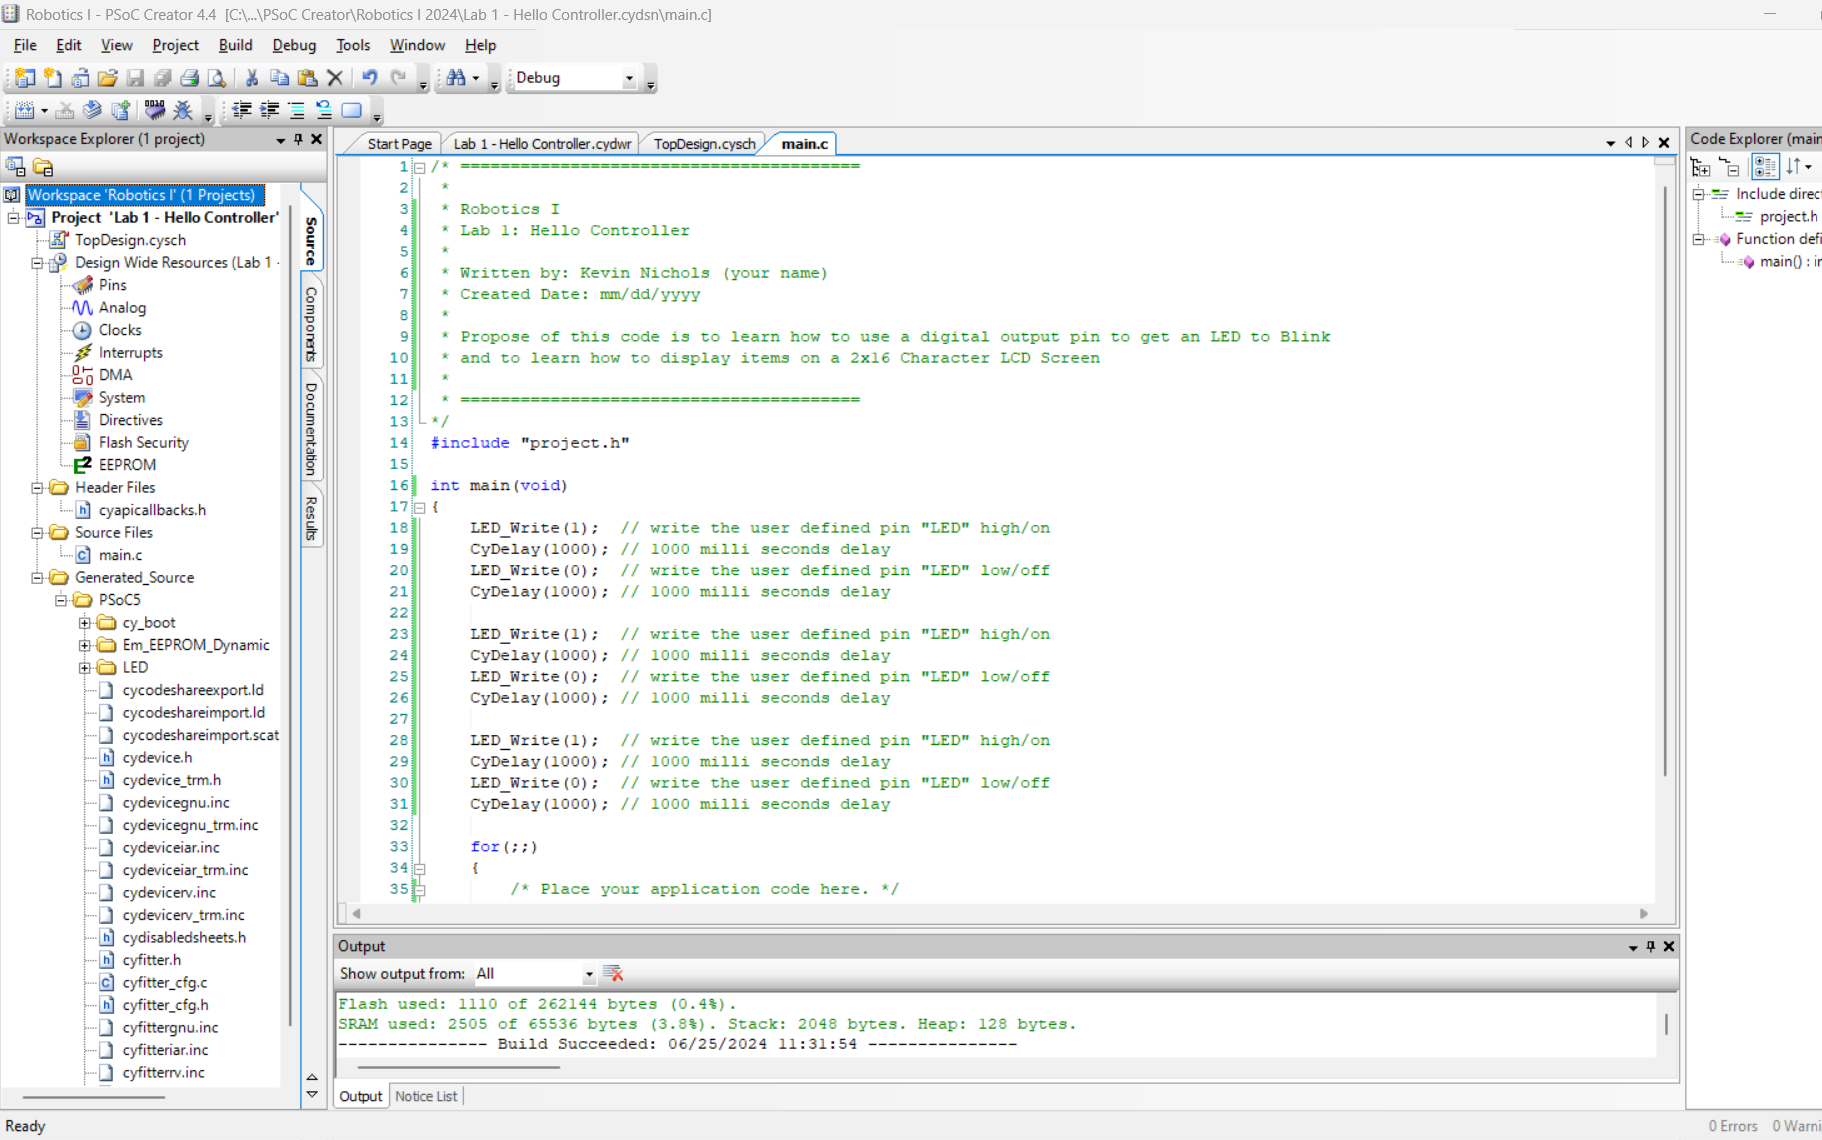Expand the LED folder in tree
The image size is (1822, 1140).
point(85,668)
